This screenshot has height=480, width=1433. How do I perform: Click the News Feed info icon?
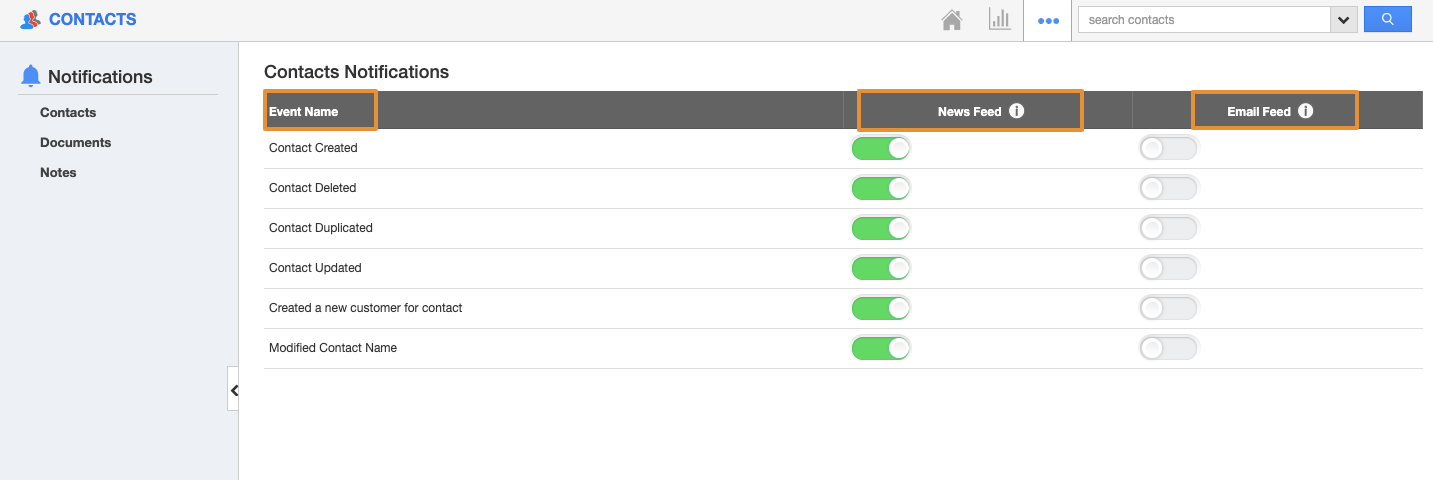pyautogui.click(x=1017, y=111)
